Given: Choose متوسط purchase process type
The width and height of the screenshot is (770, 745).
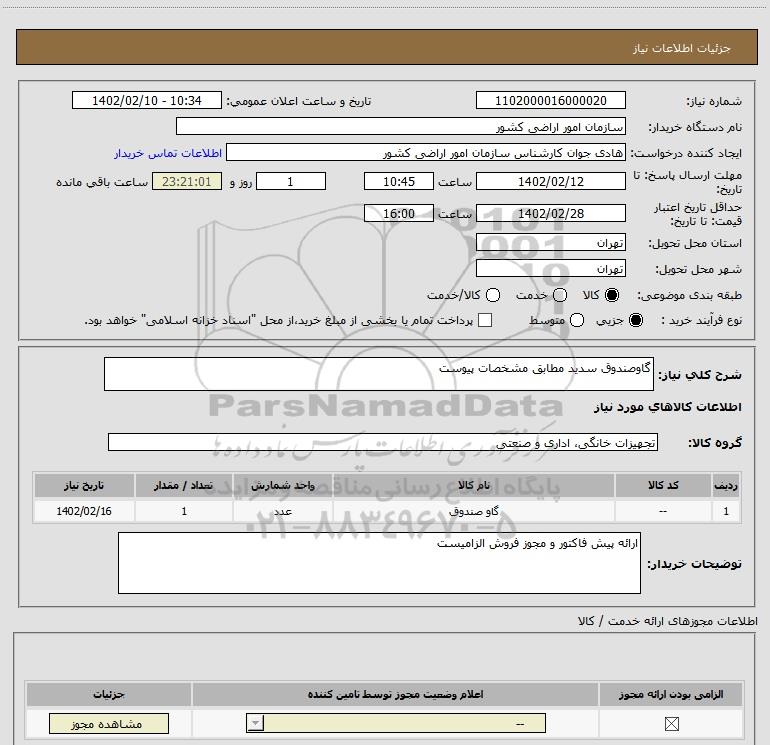Looking at the screenshot, I should [577, 320].
